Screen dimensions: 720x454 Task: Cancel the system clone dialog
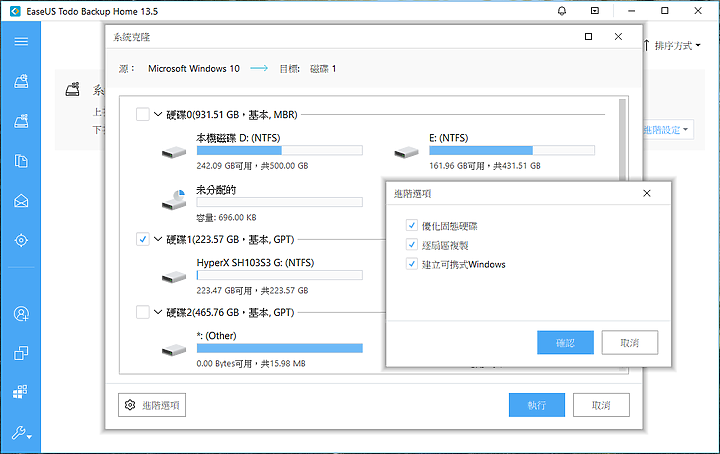(x=601, y=405)
